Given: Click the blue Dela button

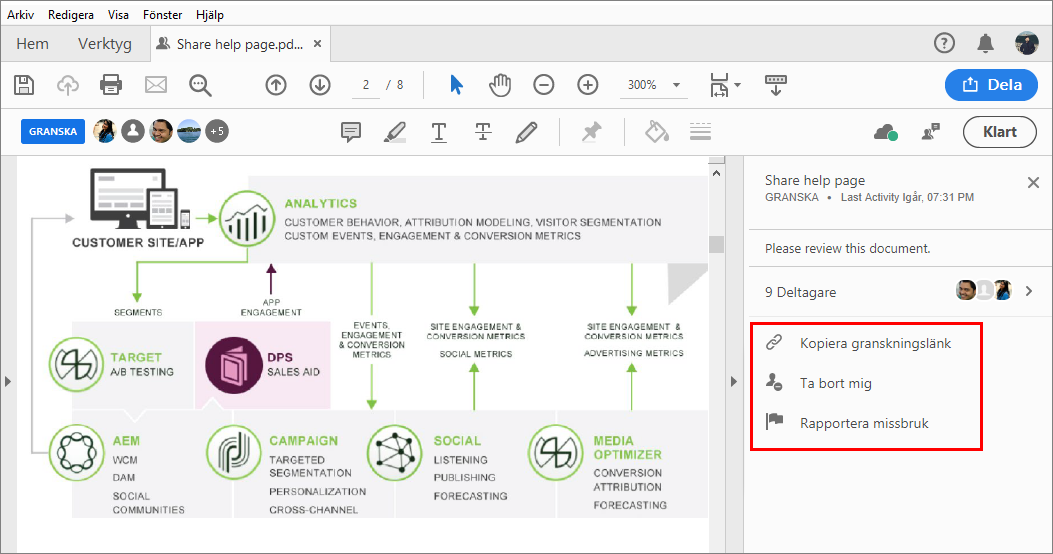Looking at the screenshot, I should 991,85.
